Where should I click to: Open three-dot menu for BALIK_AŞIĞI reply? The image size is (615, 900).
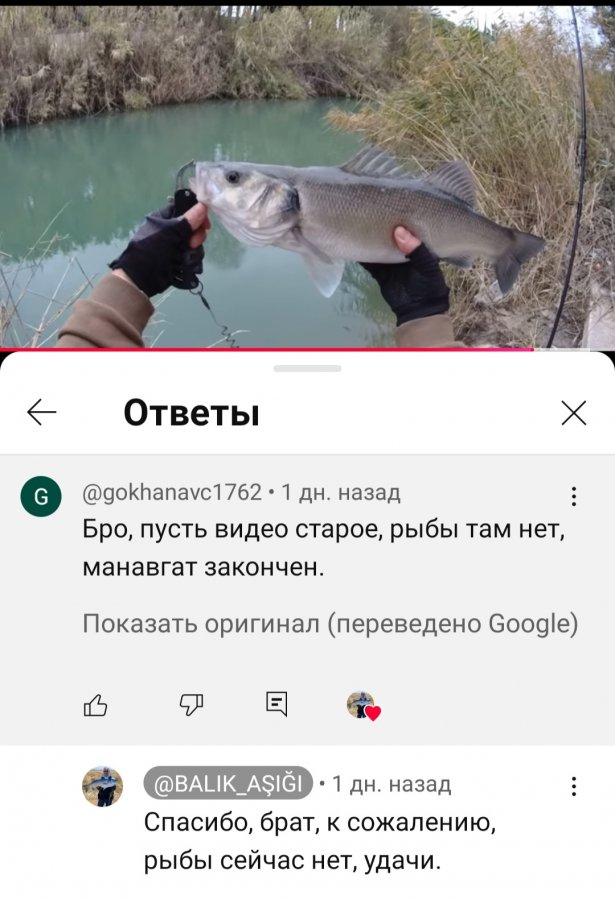coord(574,786)
